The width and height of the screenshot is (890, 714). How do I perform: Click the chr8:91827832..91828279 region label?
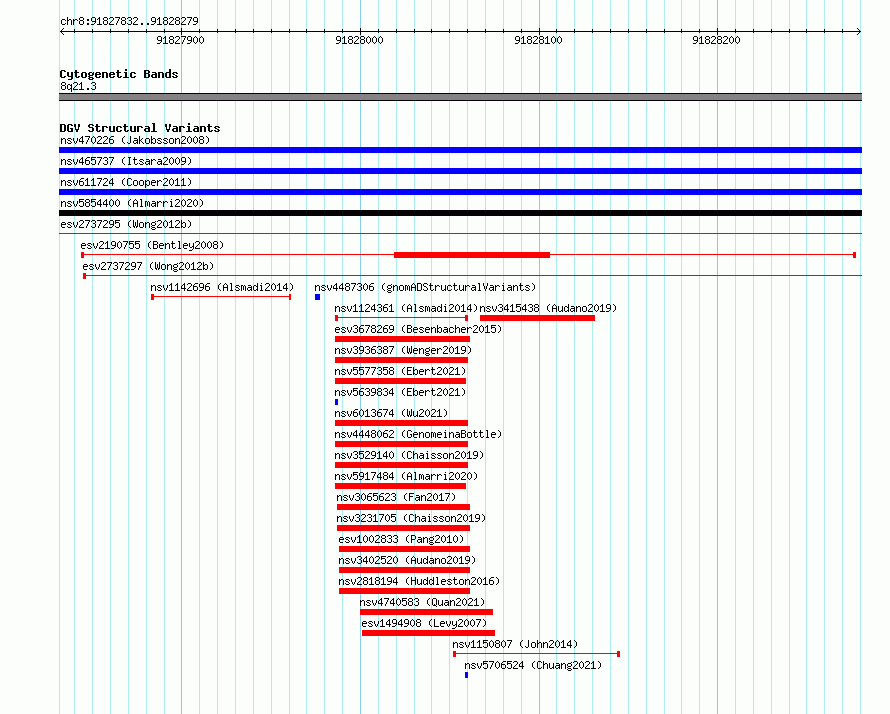pos(129,21)
